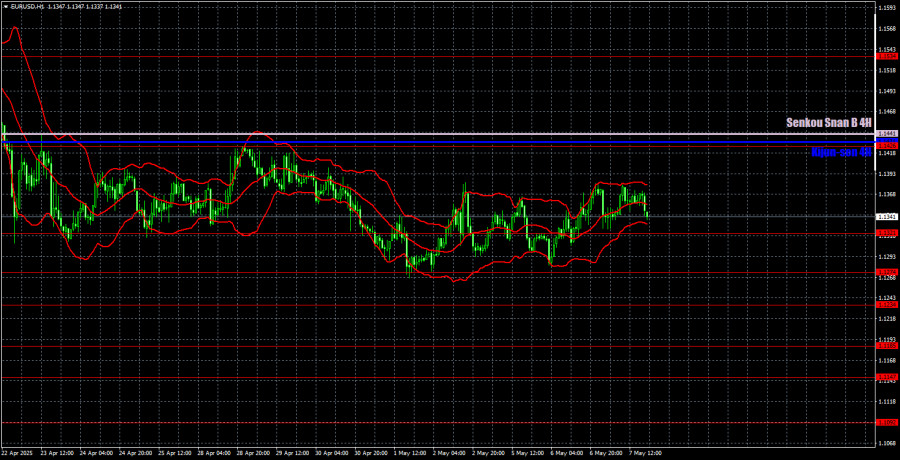Select the 1.1092 red horizontal level line
This screenshot has width=900, height=460.
coord(437,423)
